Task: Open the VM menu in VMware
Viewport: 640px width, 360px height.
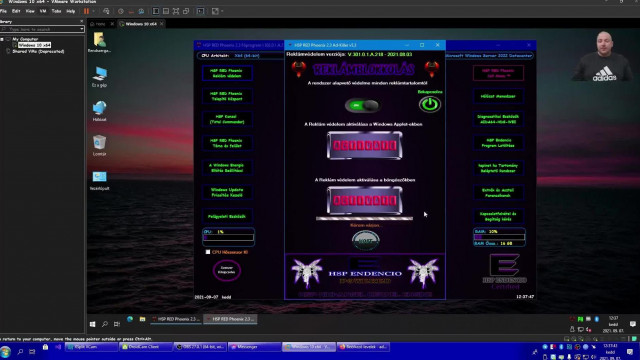Action: 43,11
